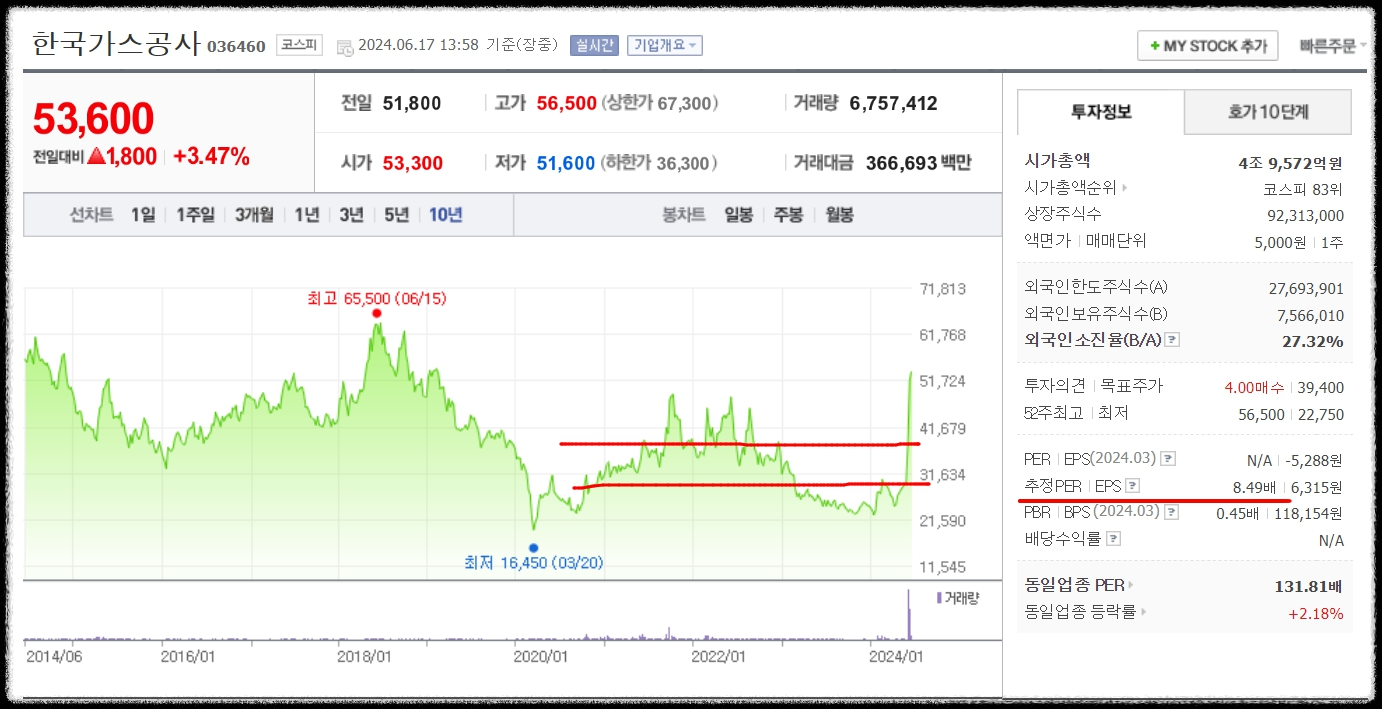Click the 동일업종 PER value 131.81배
Viewport: 1382px width, 709px height.
(1309, 586)
